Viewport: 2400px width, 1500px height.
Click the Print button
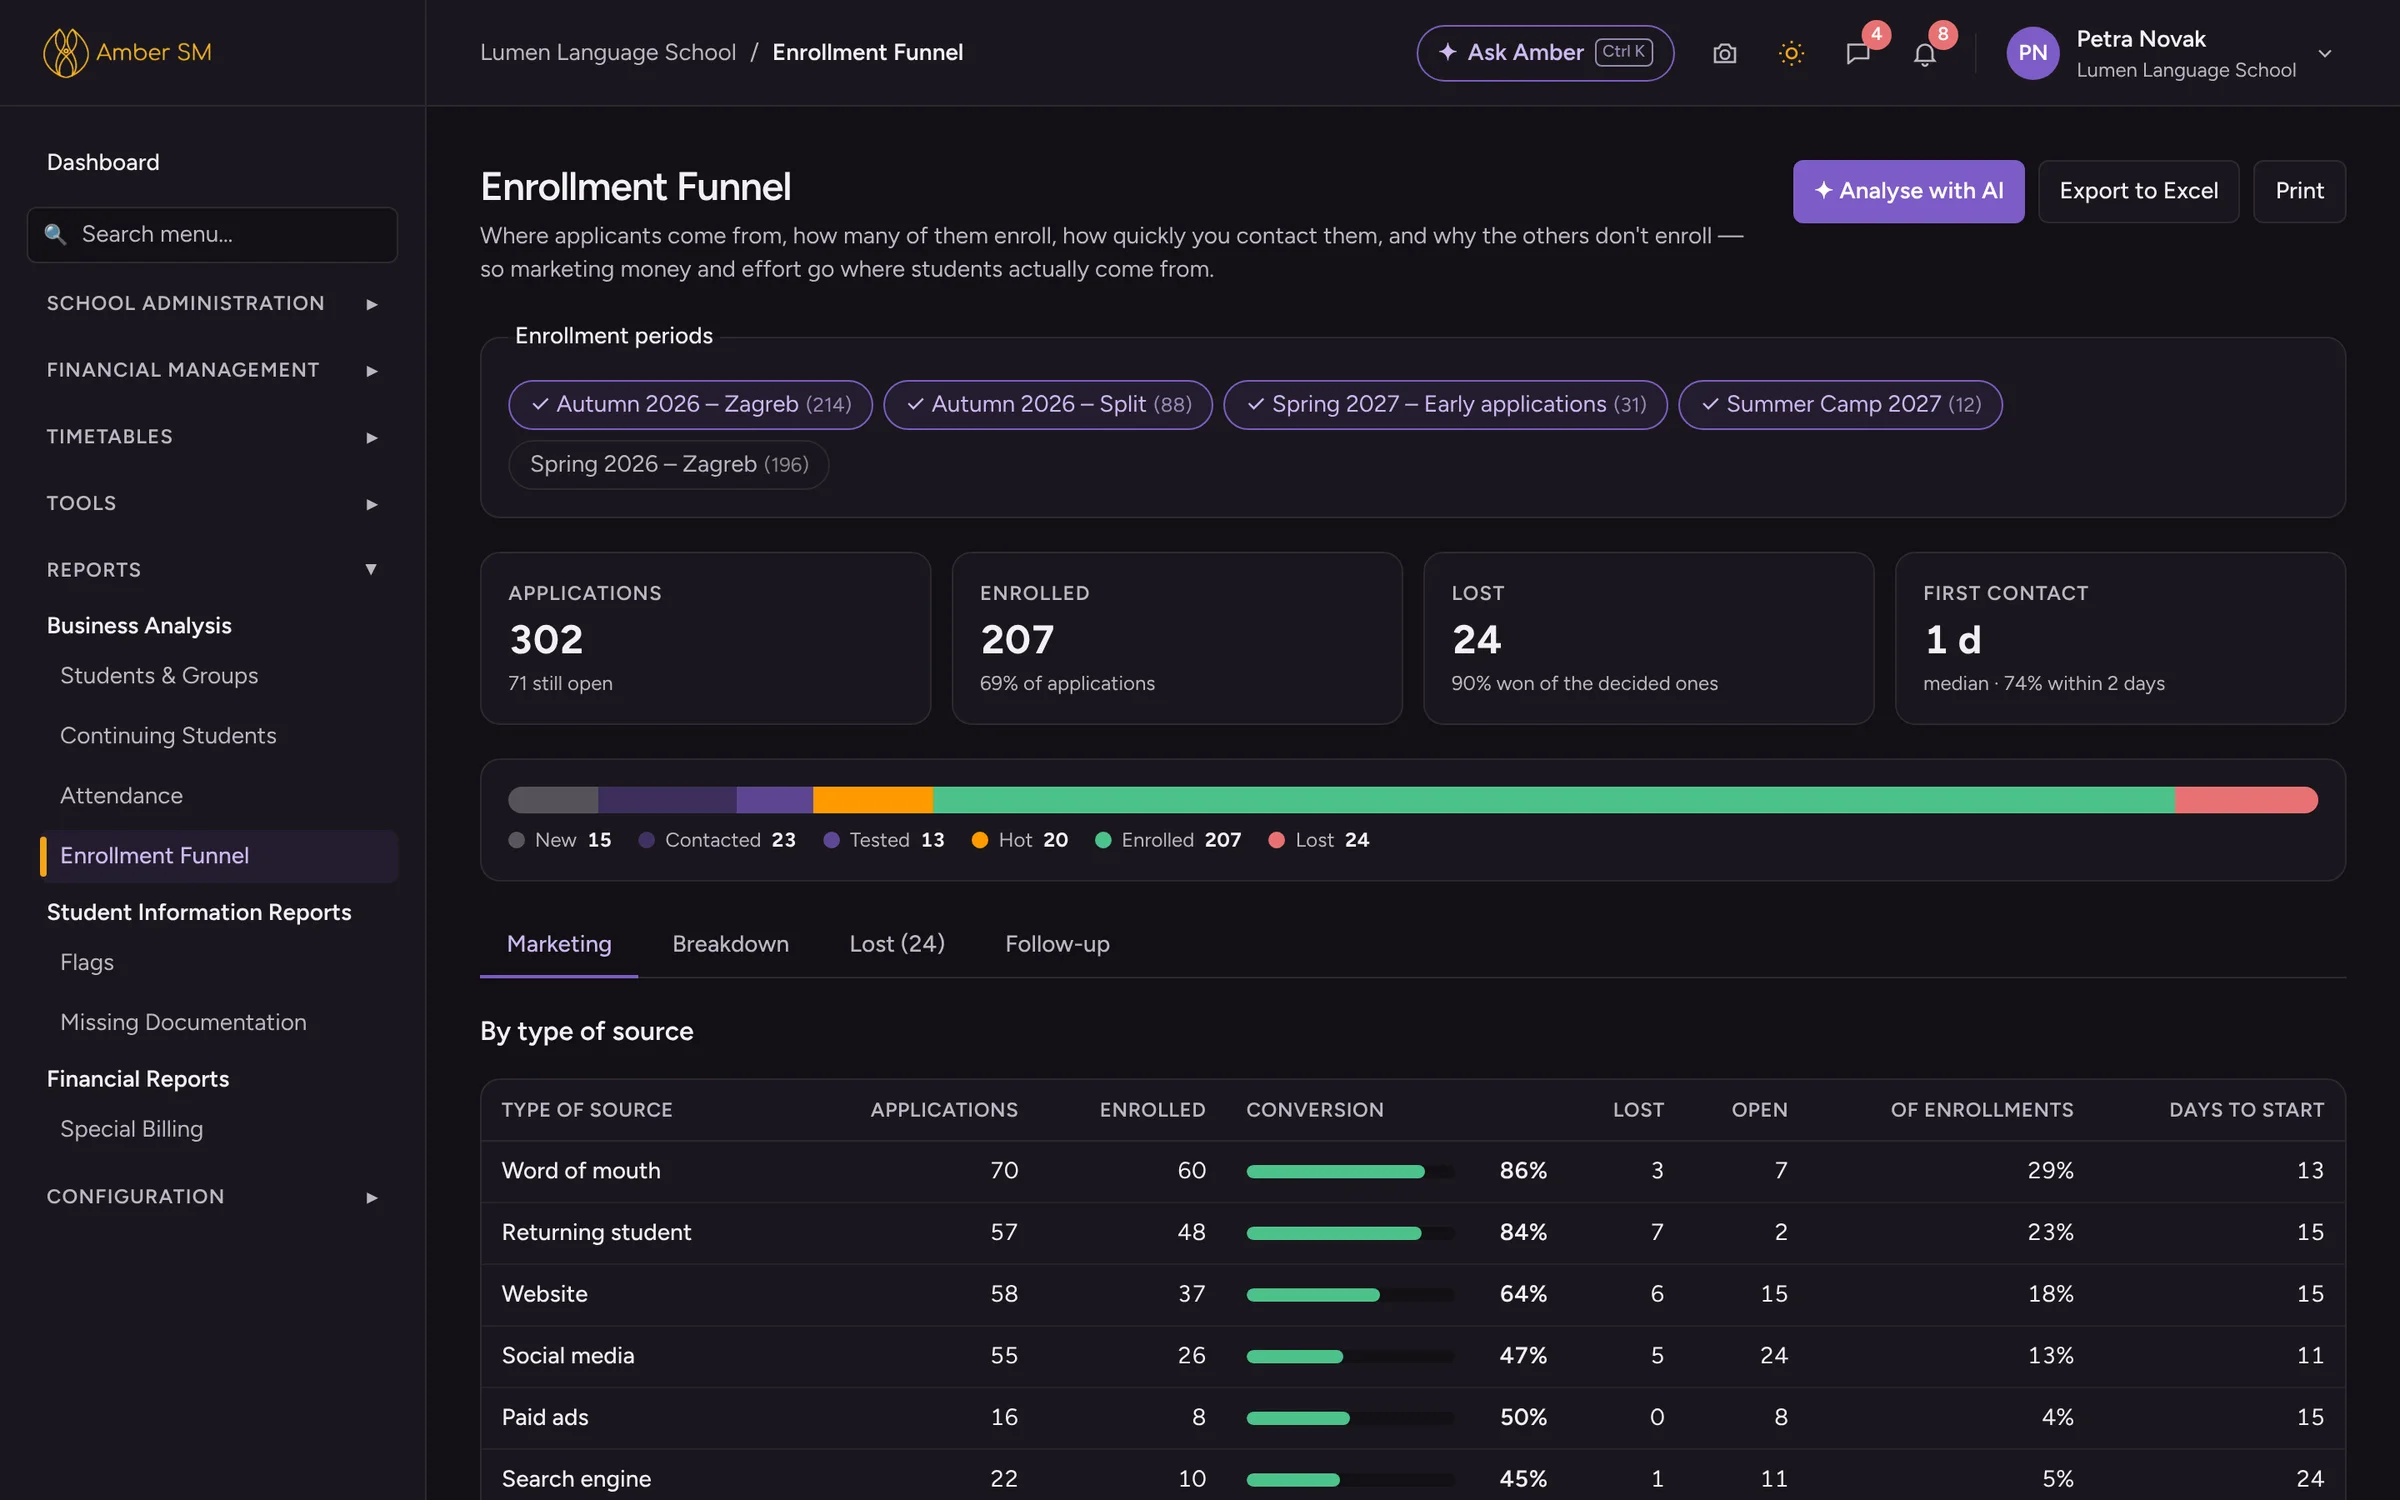tap(2299, 191)
